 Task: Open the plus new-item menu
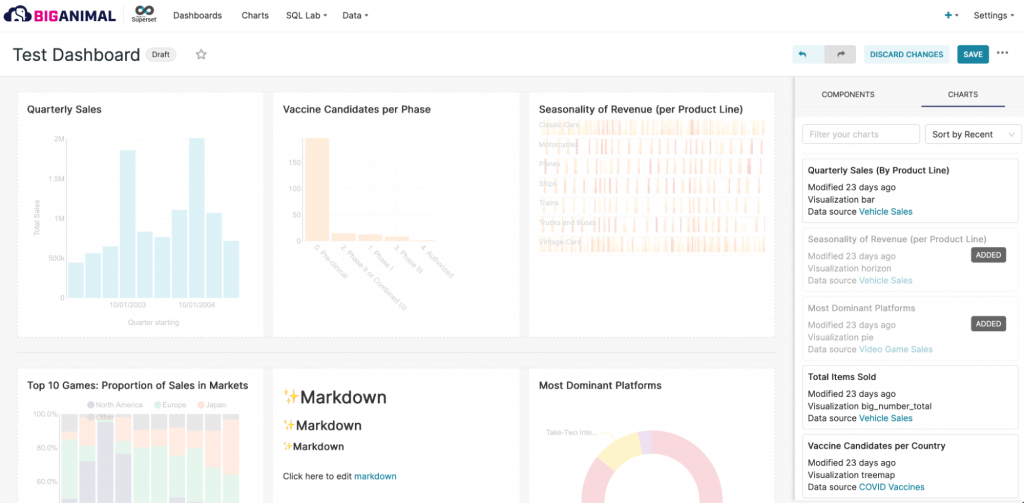(x=950, y=16)
